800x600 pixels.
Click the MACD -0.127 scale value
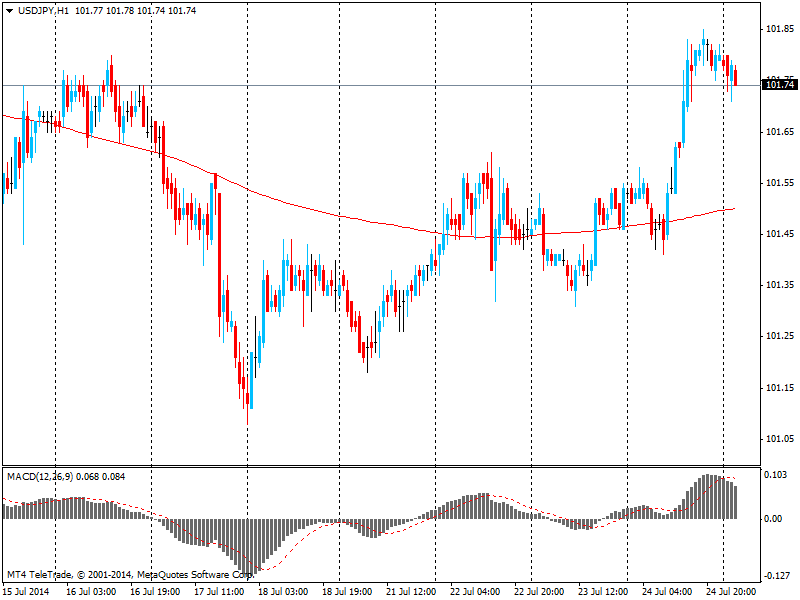click(777, 575)
